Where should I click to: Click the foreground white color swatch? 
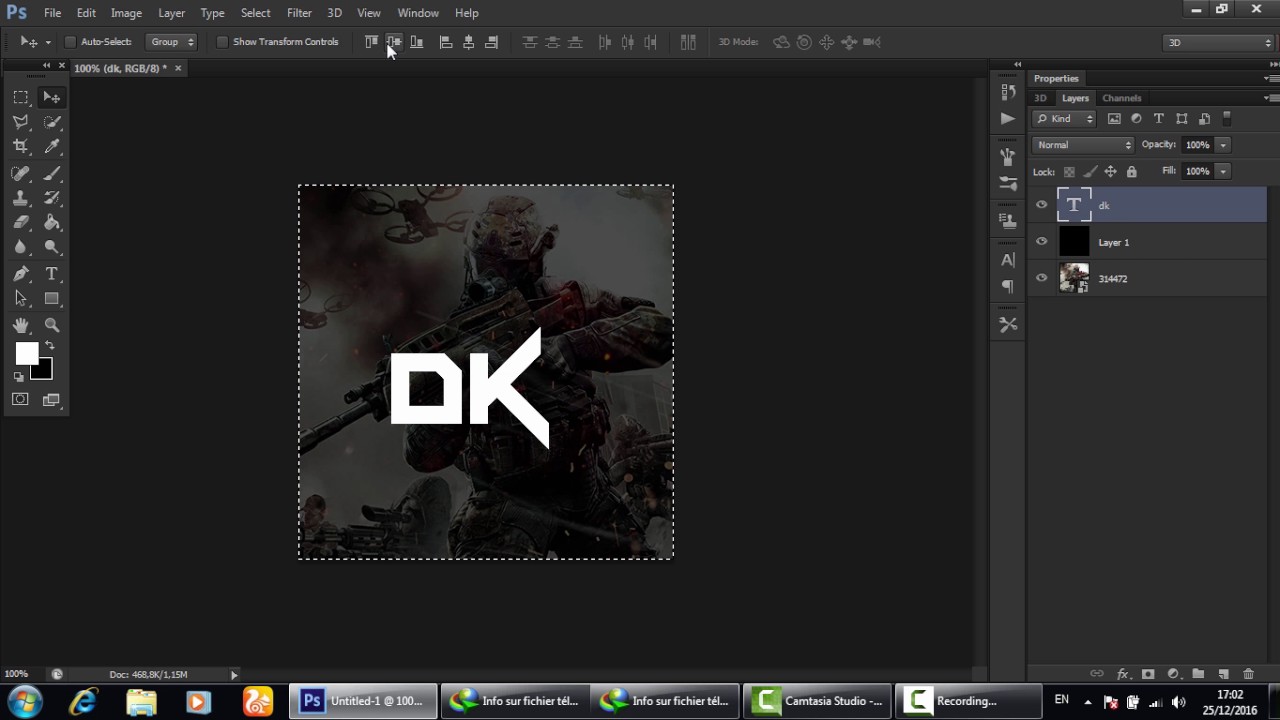(27, 353)
